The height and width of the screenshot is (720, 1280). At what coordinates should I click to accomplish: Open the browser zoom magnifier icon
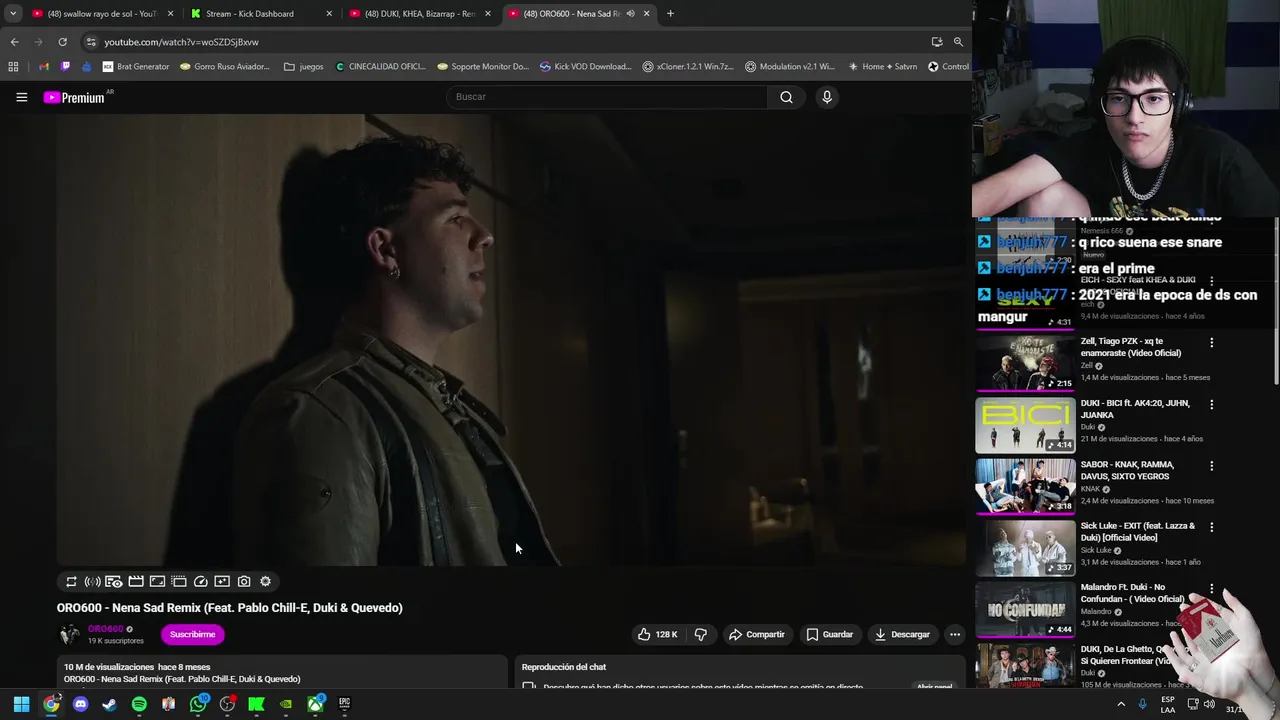pyautogui.click(x=958, y=42)
